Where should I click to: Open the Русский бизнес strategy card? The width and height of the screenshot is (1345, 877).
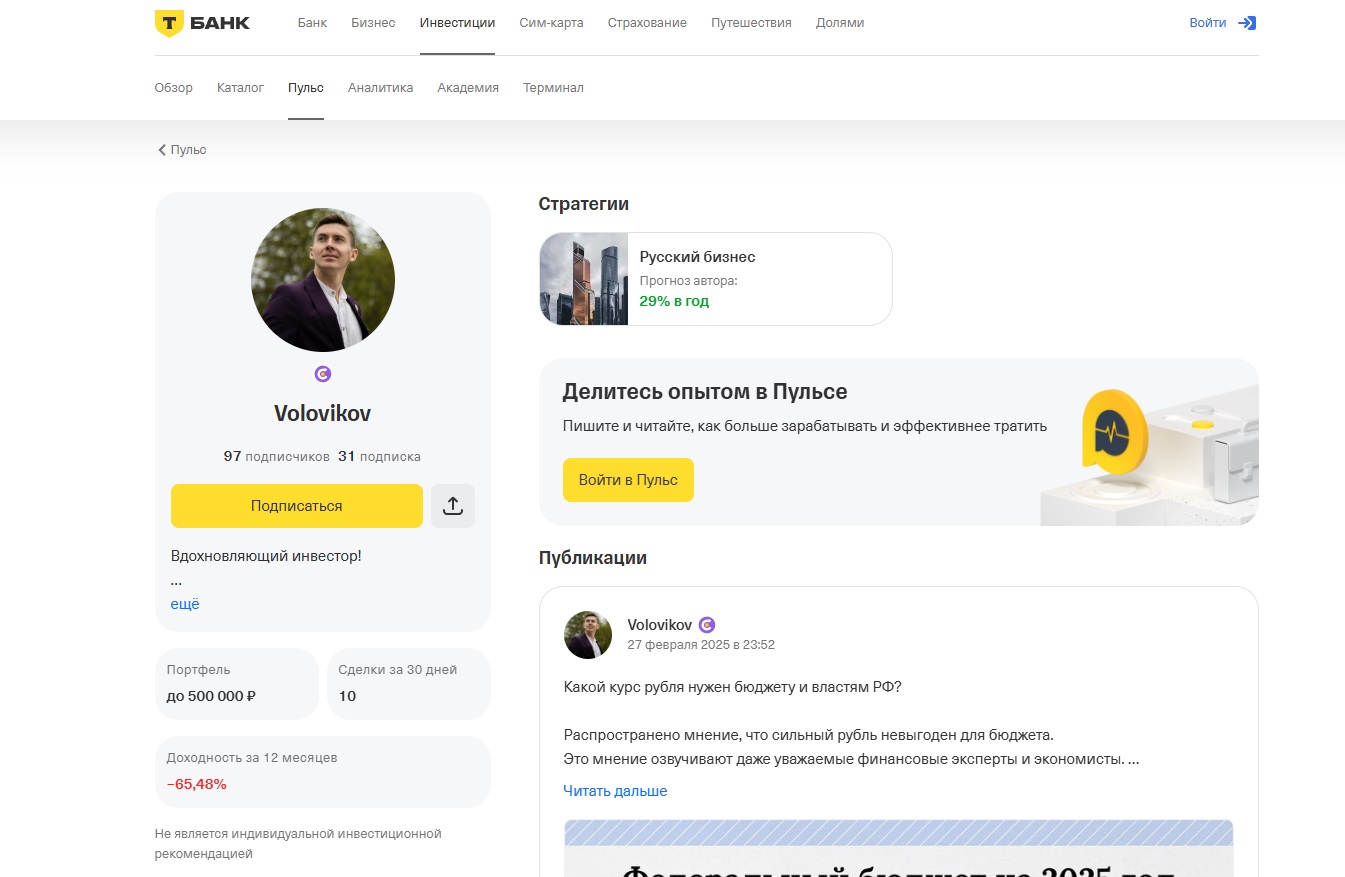click(x=715, y=279)
